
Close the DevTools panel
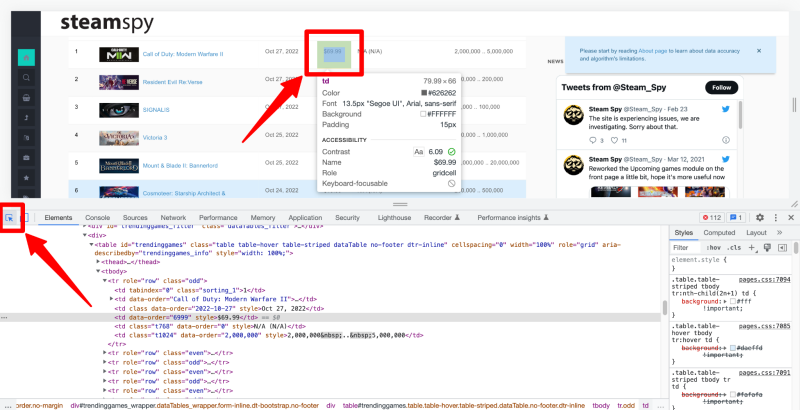[791, 218]
